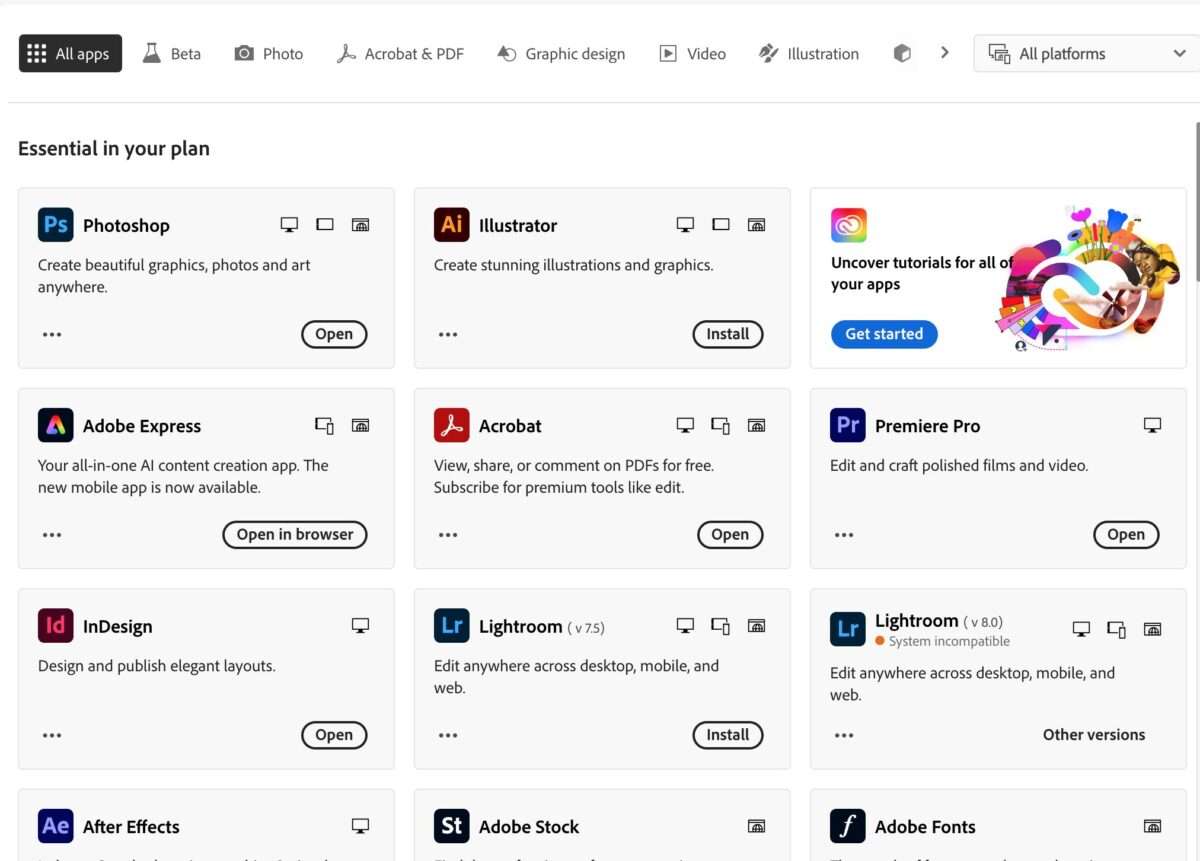Viewport: 1200px width, 861px height.
Task: Switch to the Acrobat & PDF tab
Action: coord(400,54)
